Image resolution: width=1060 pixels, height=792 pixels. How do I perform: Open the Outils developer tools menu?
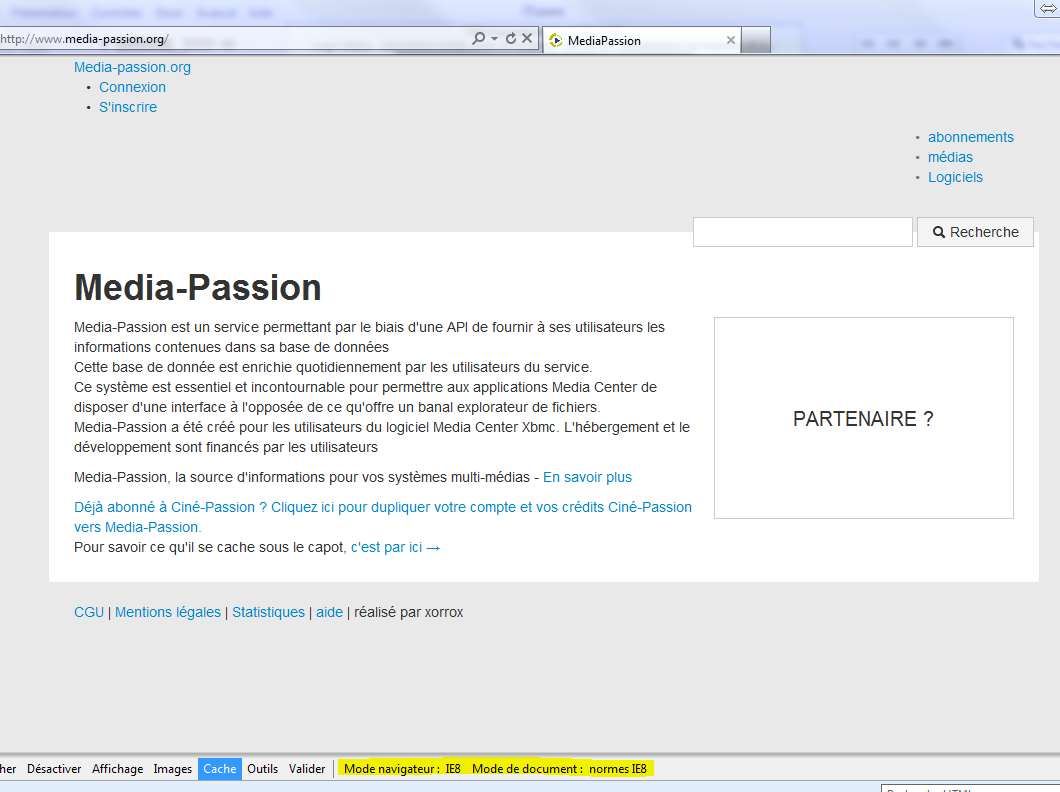262,769
